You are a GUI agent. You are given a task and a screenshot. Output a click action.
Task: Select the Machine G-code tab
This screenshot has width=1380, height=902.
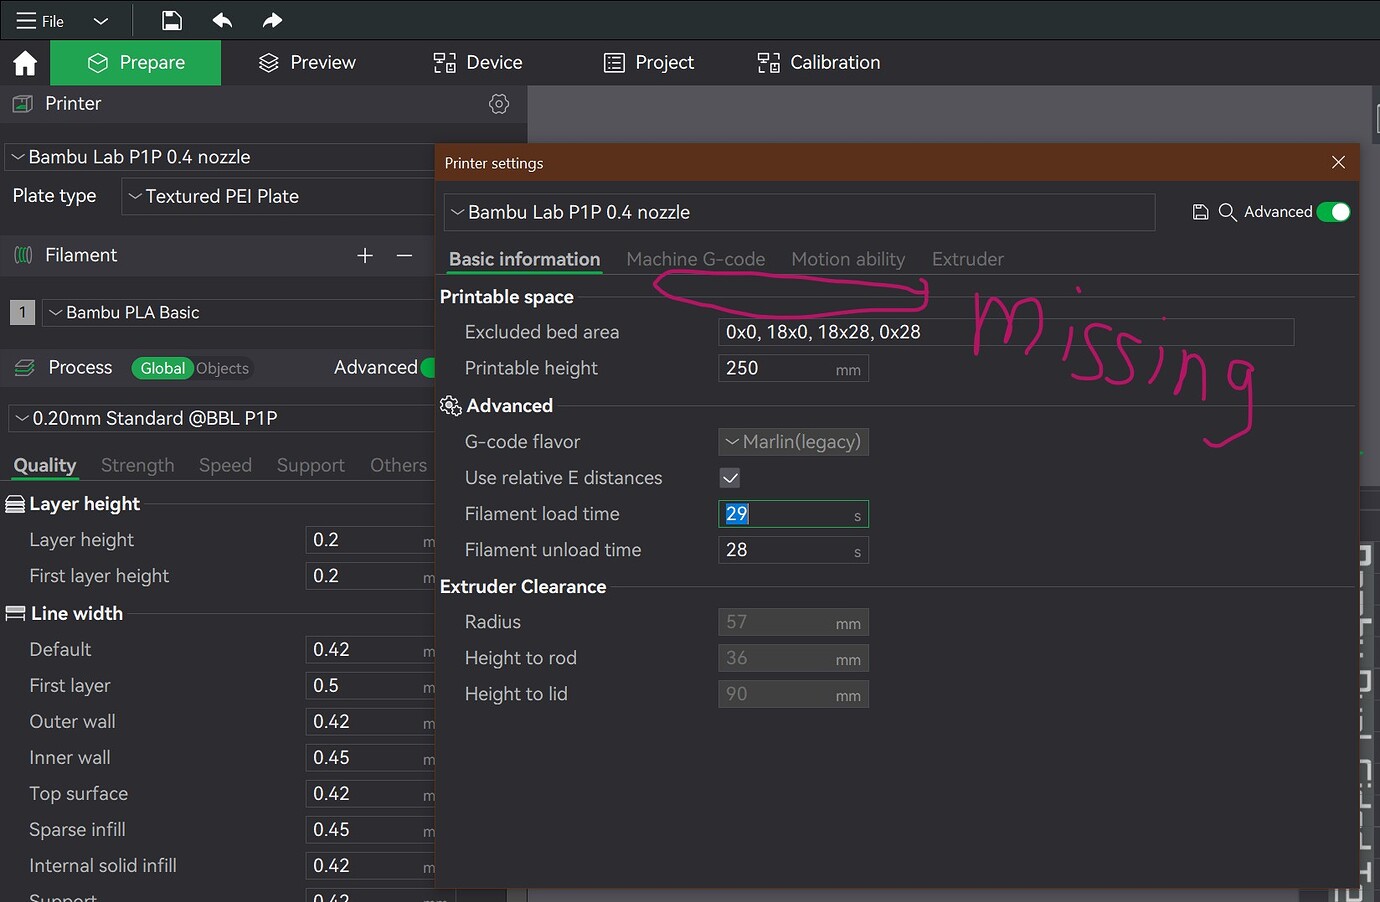[x=696, y=260]
